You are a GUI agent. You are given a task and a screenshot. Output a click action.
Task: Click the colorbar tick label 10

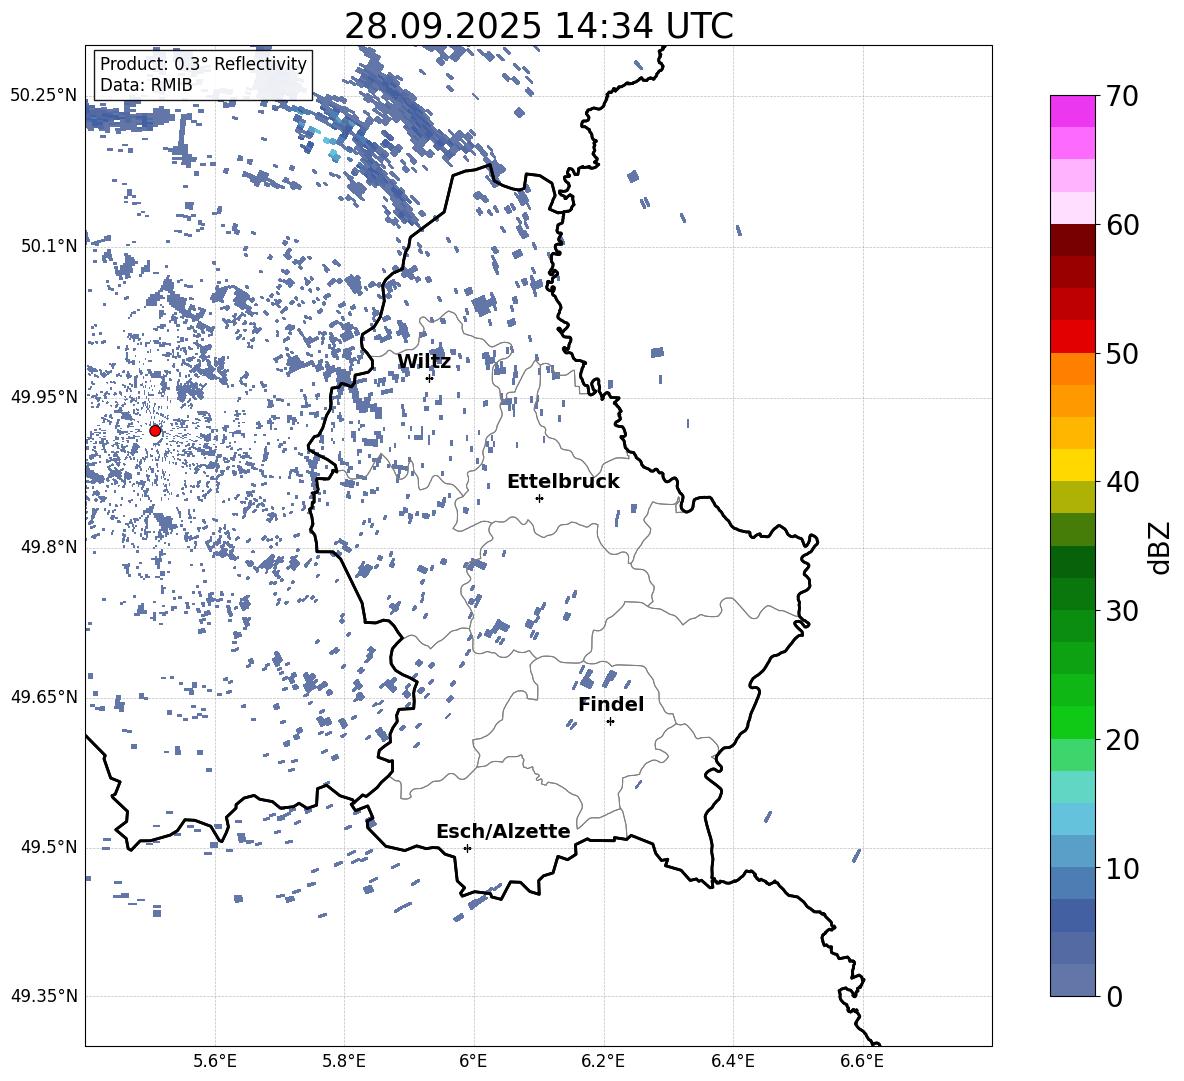(1123, 869)
